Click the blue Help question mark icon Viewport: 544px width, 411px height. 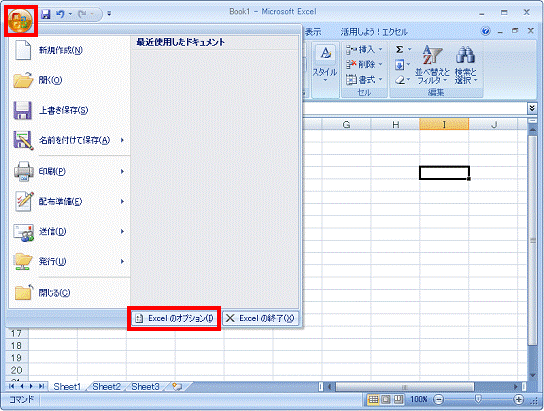click(x=486, y=31)
